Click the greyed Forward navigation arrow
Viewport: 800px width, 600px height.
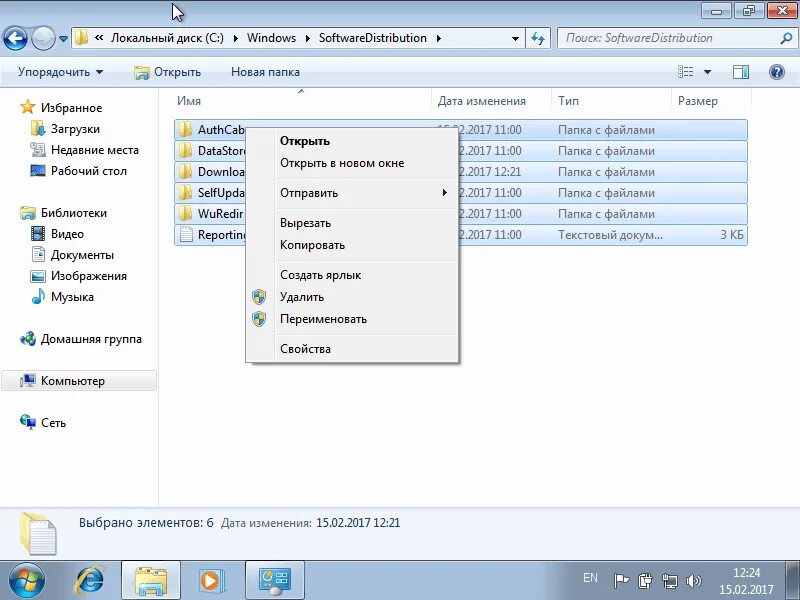click(x=43, y=38)
